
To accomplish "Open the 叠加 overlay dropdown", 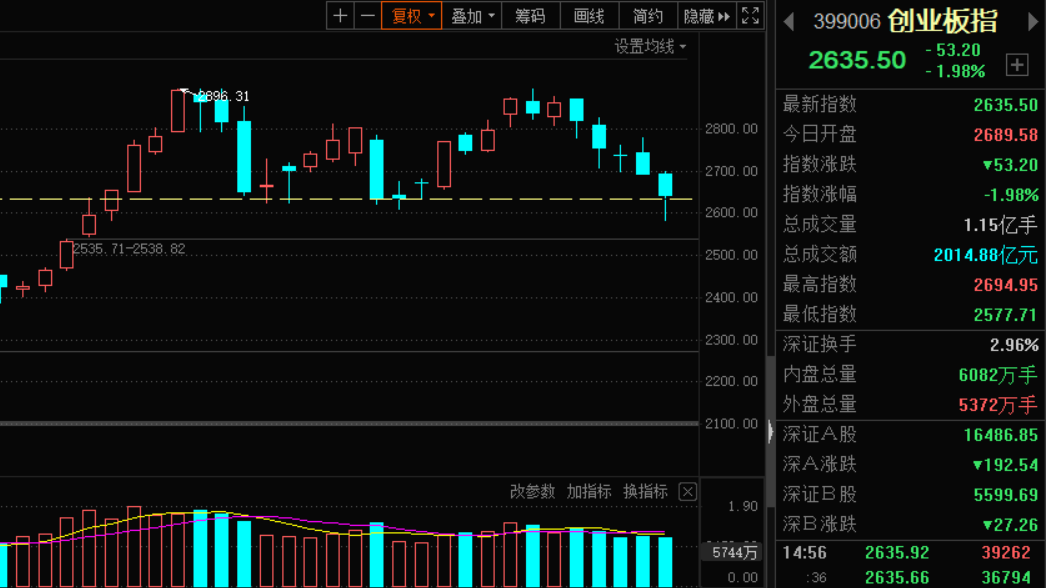I will click(x=472, y=16).
